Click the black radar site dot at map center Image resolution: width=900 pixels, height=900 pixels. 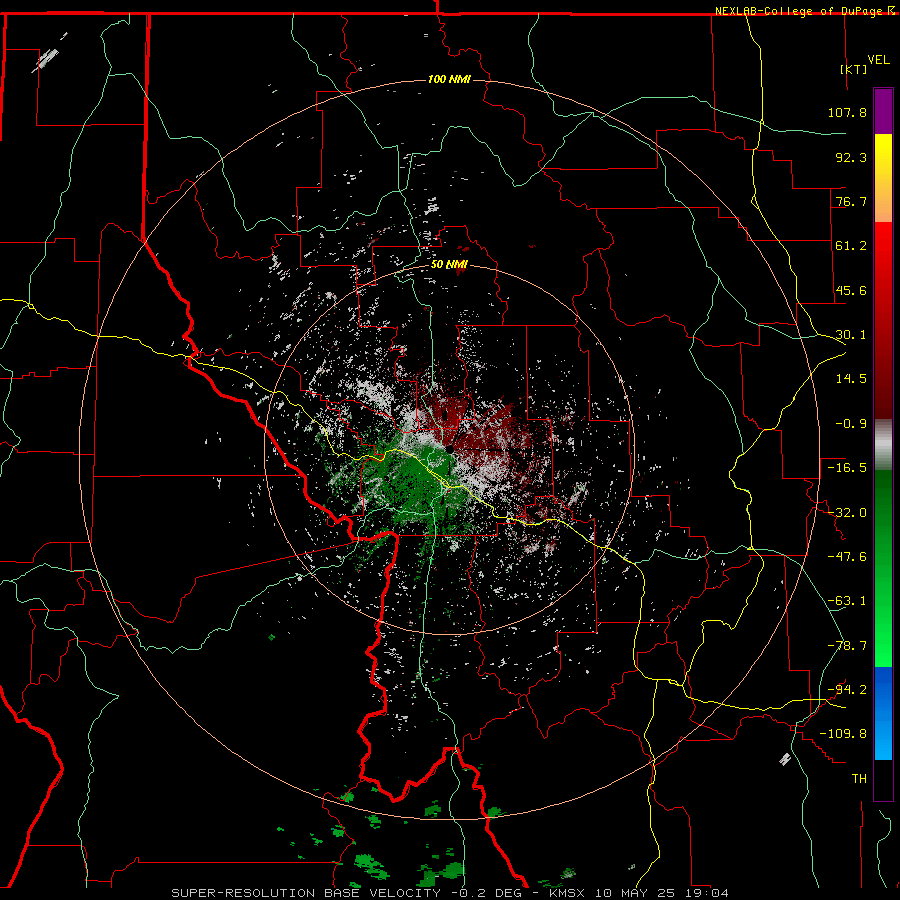point(450,449)
